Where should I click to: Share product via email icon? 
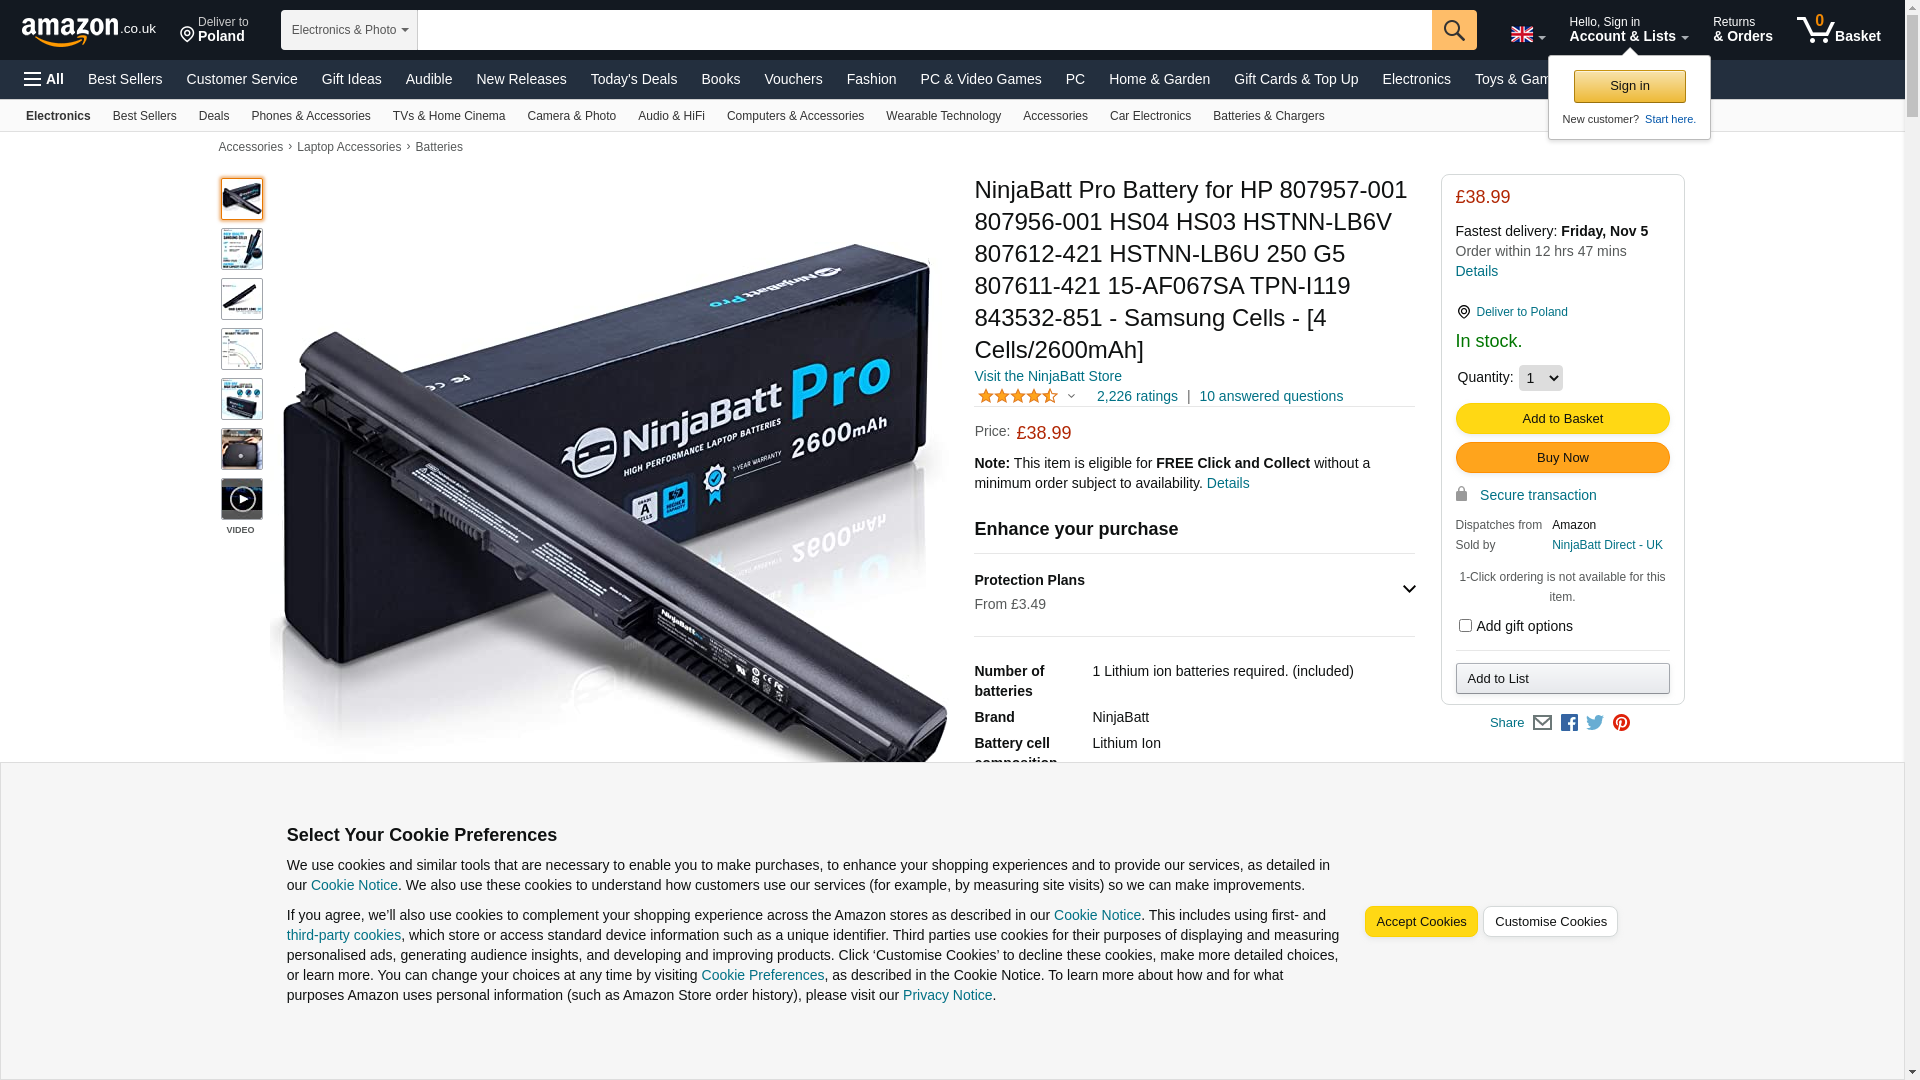pos(1542,723)
